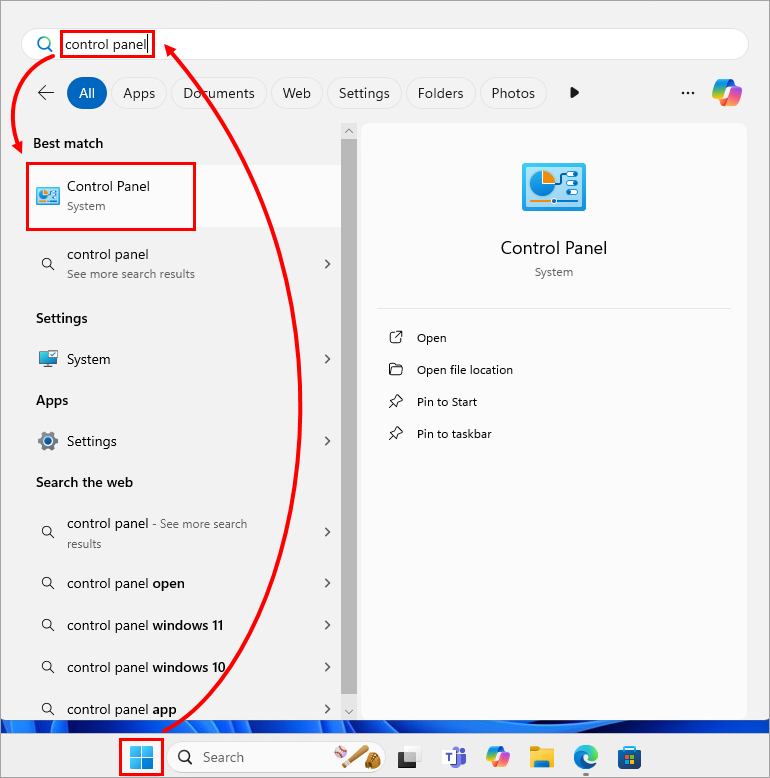Open Control Panel best match result
The image size is (770, 778).
pyautogui.click(x=110, y=195)
